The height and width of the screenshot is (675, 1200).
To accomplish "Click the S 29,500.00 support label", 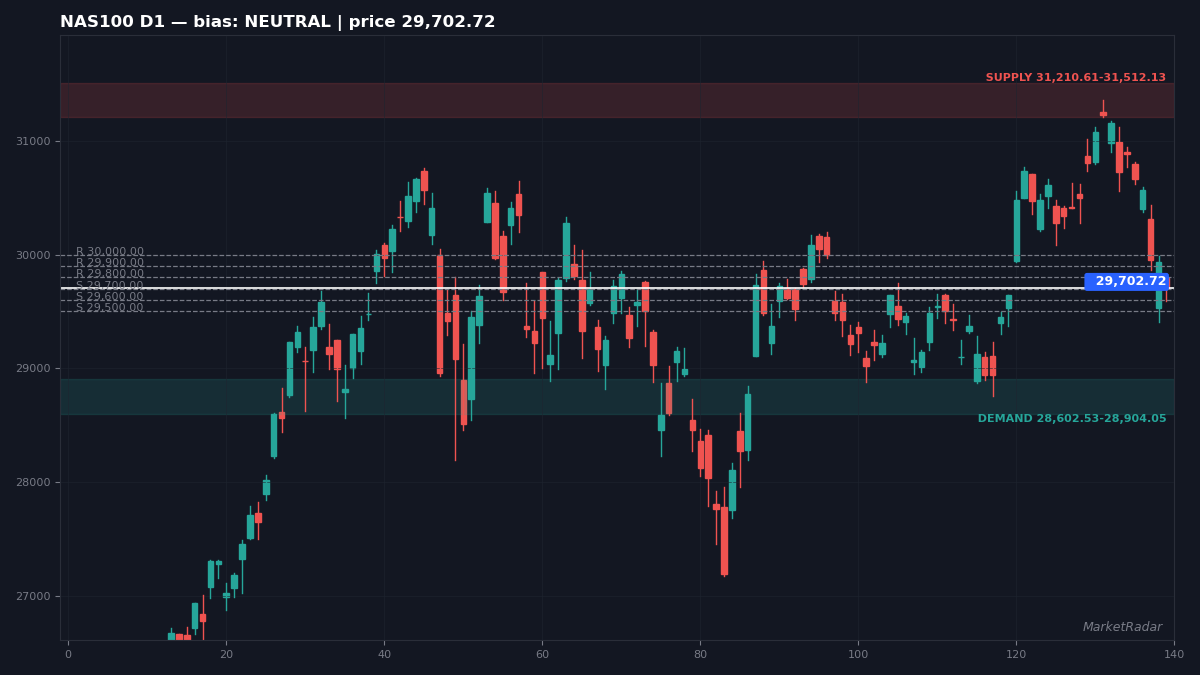I will click(110, 308).
